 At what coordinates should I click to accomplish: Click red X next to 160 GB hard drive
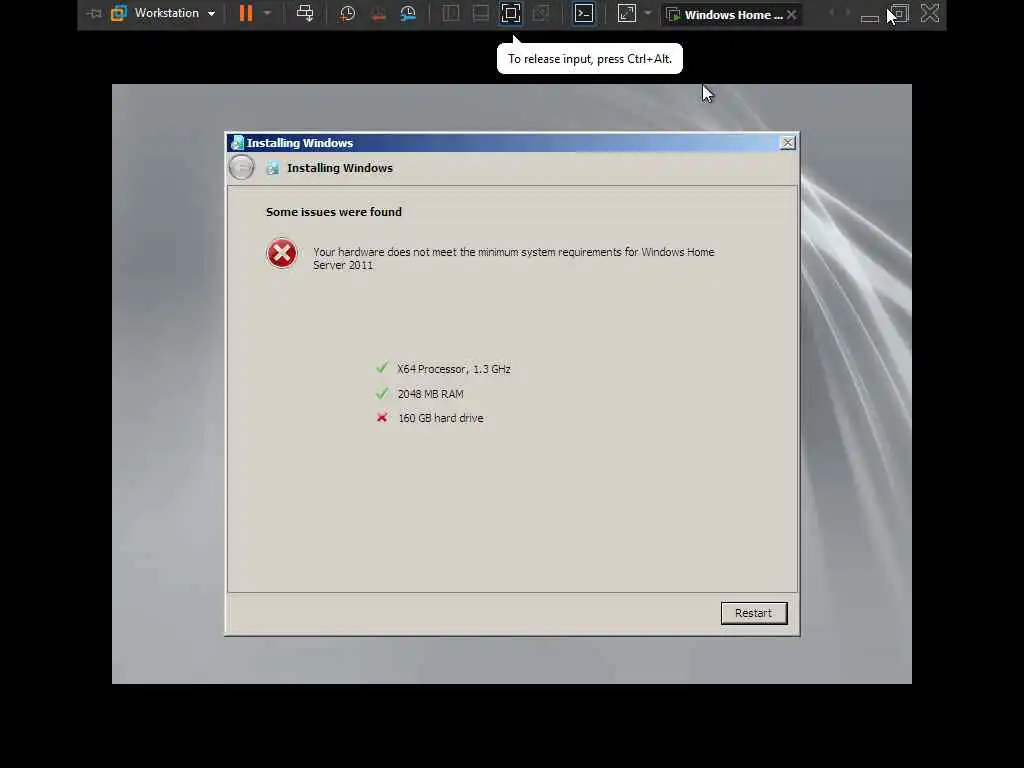382,417
